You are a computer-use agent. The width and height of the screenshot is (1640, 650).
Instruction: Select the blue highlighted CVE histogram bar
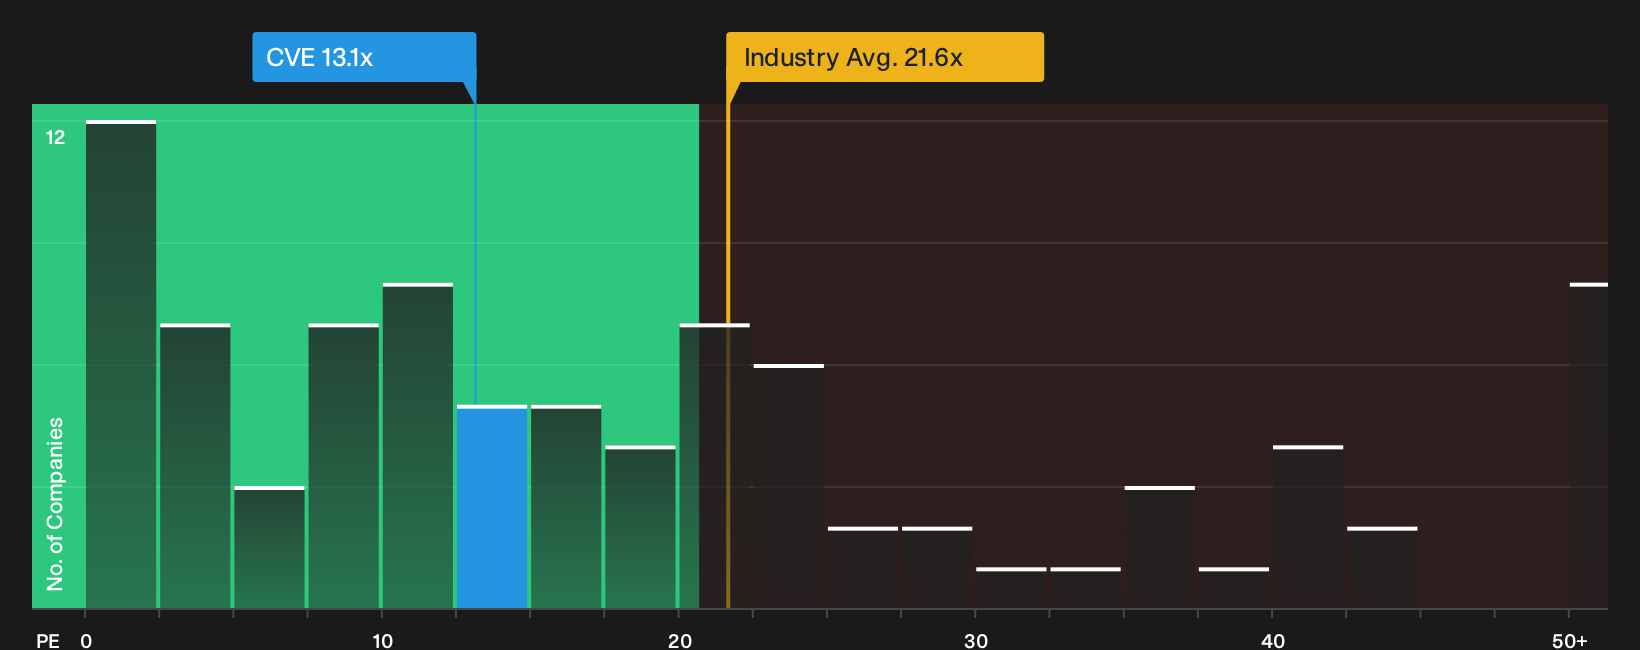pyautogui.click(x=492, y=507)
